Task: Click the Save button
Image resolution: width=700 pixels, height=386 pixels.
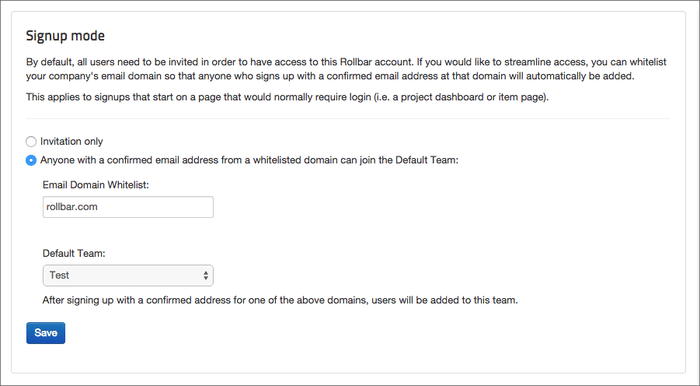Action: 46,333
